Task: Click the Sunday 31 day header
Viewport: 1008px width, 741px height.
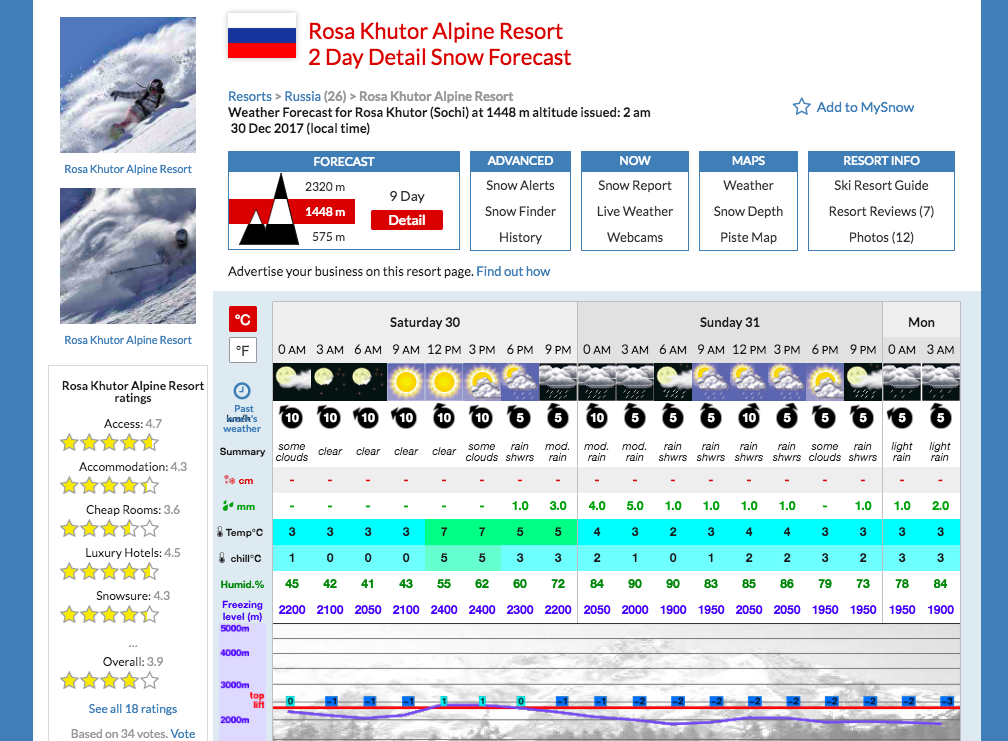Action: [x=730, y=322]
